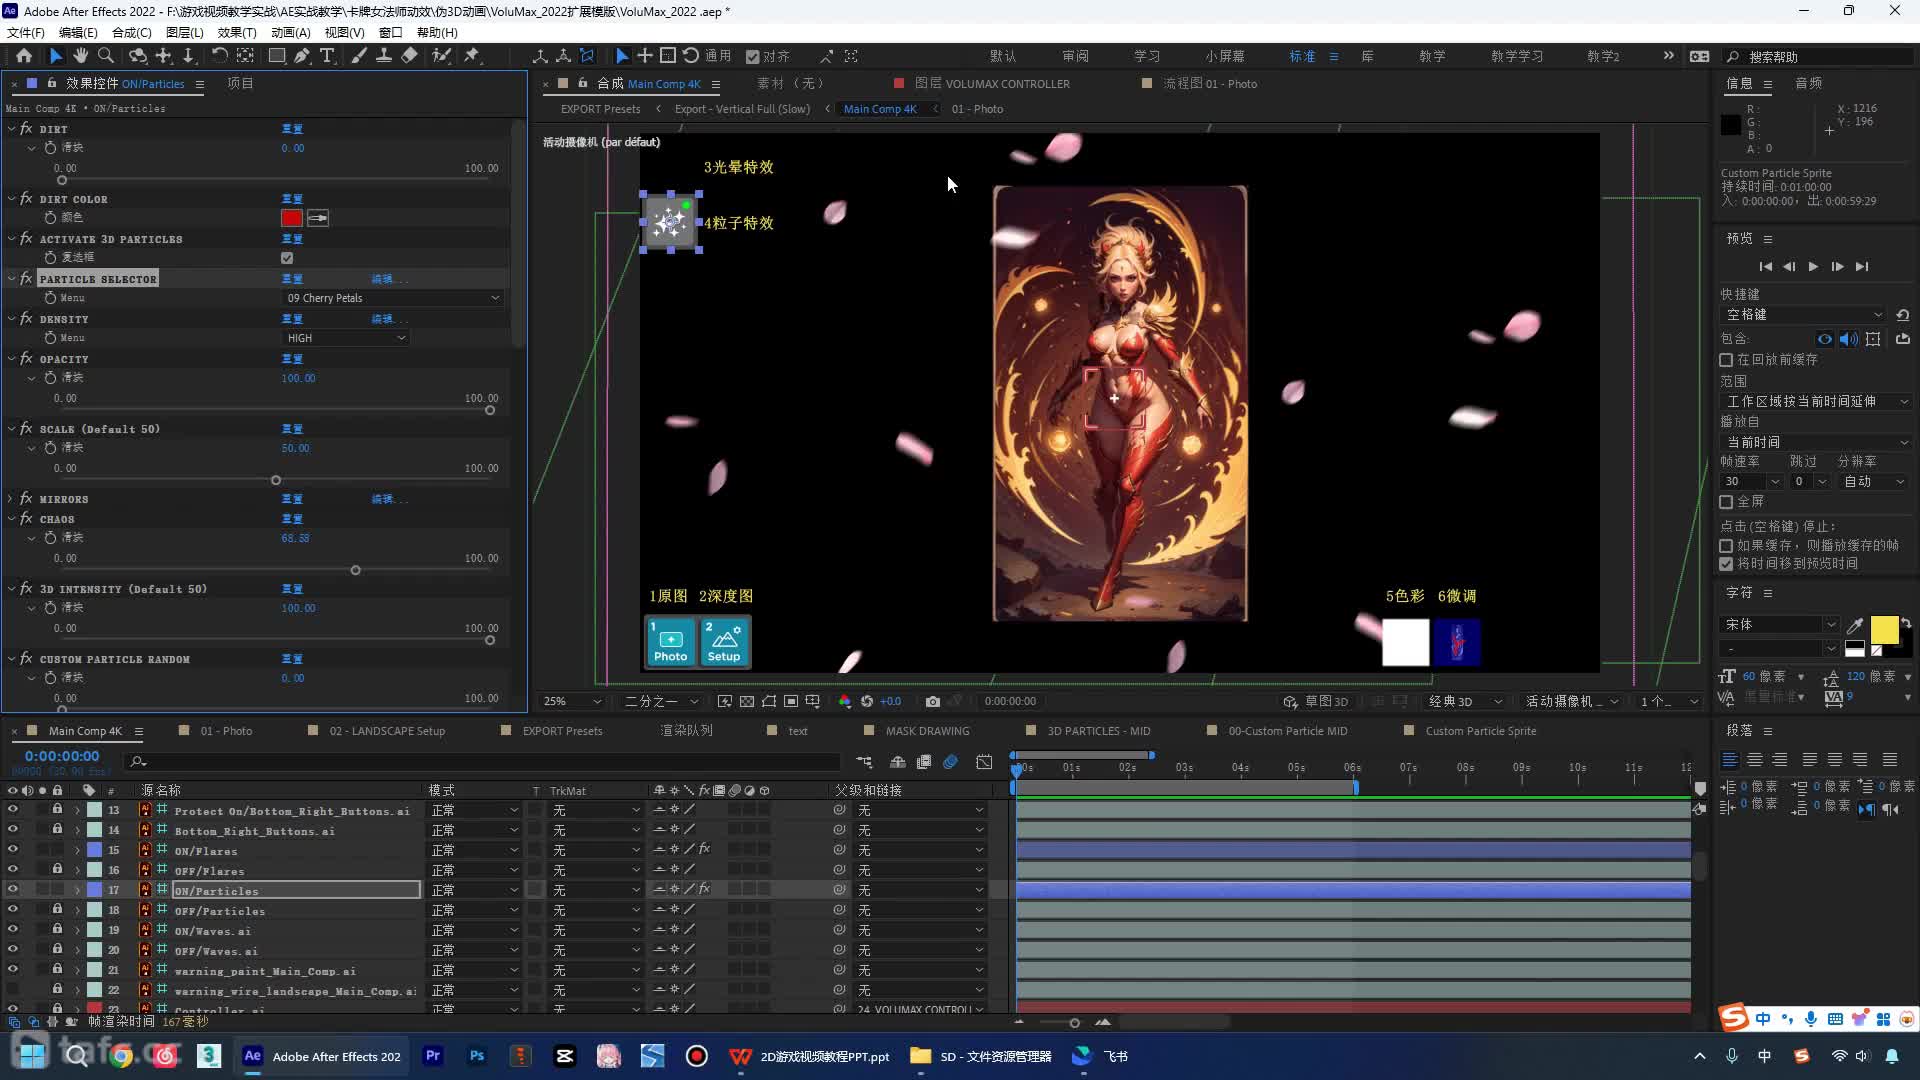This screenshot has width=1920, height=1080.
Task: Open the Premiere Pro taskbar icon
Action: (x=433, y=1056)
